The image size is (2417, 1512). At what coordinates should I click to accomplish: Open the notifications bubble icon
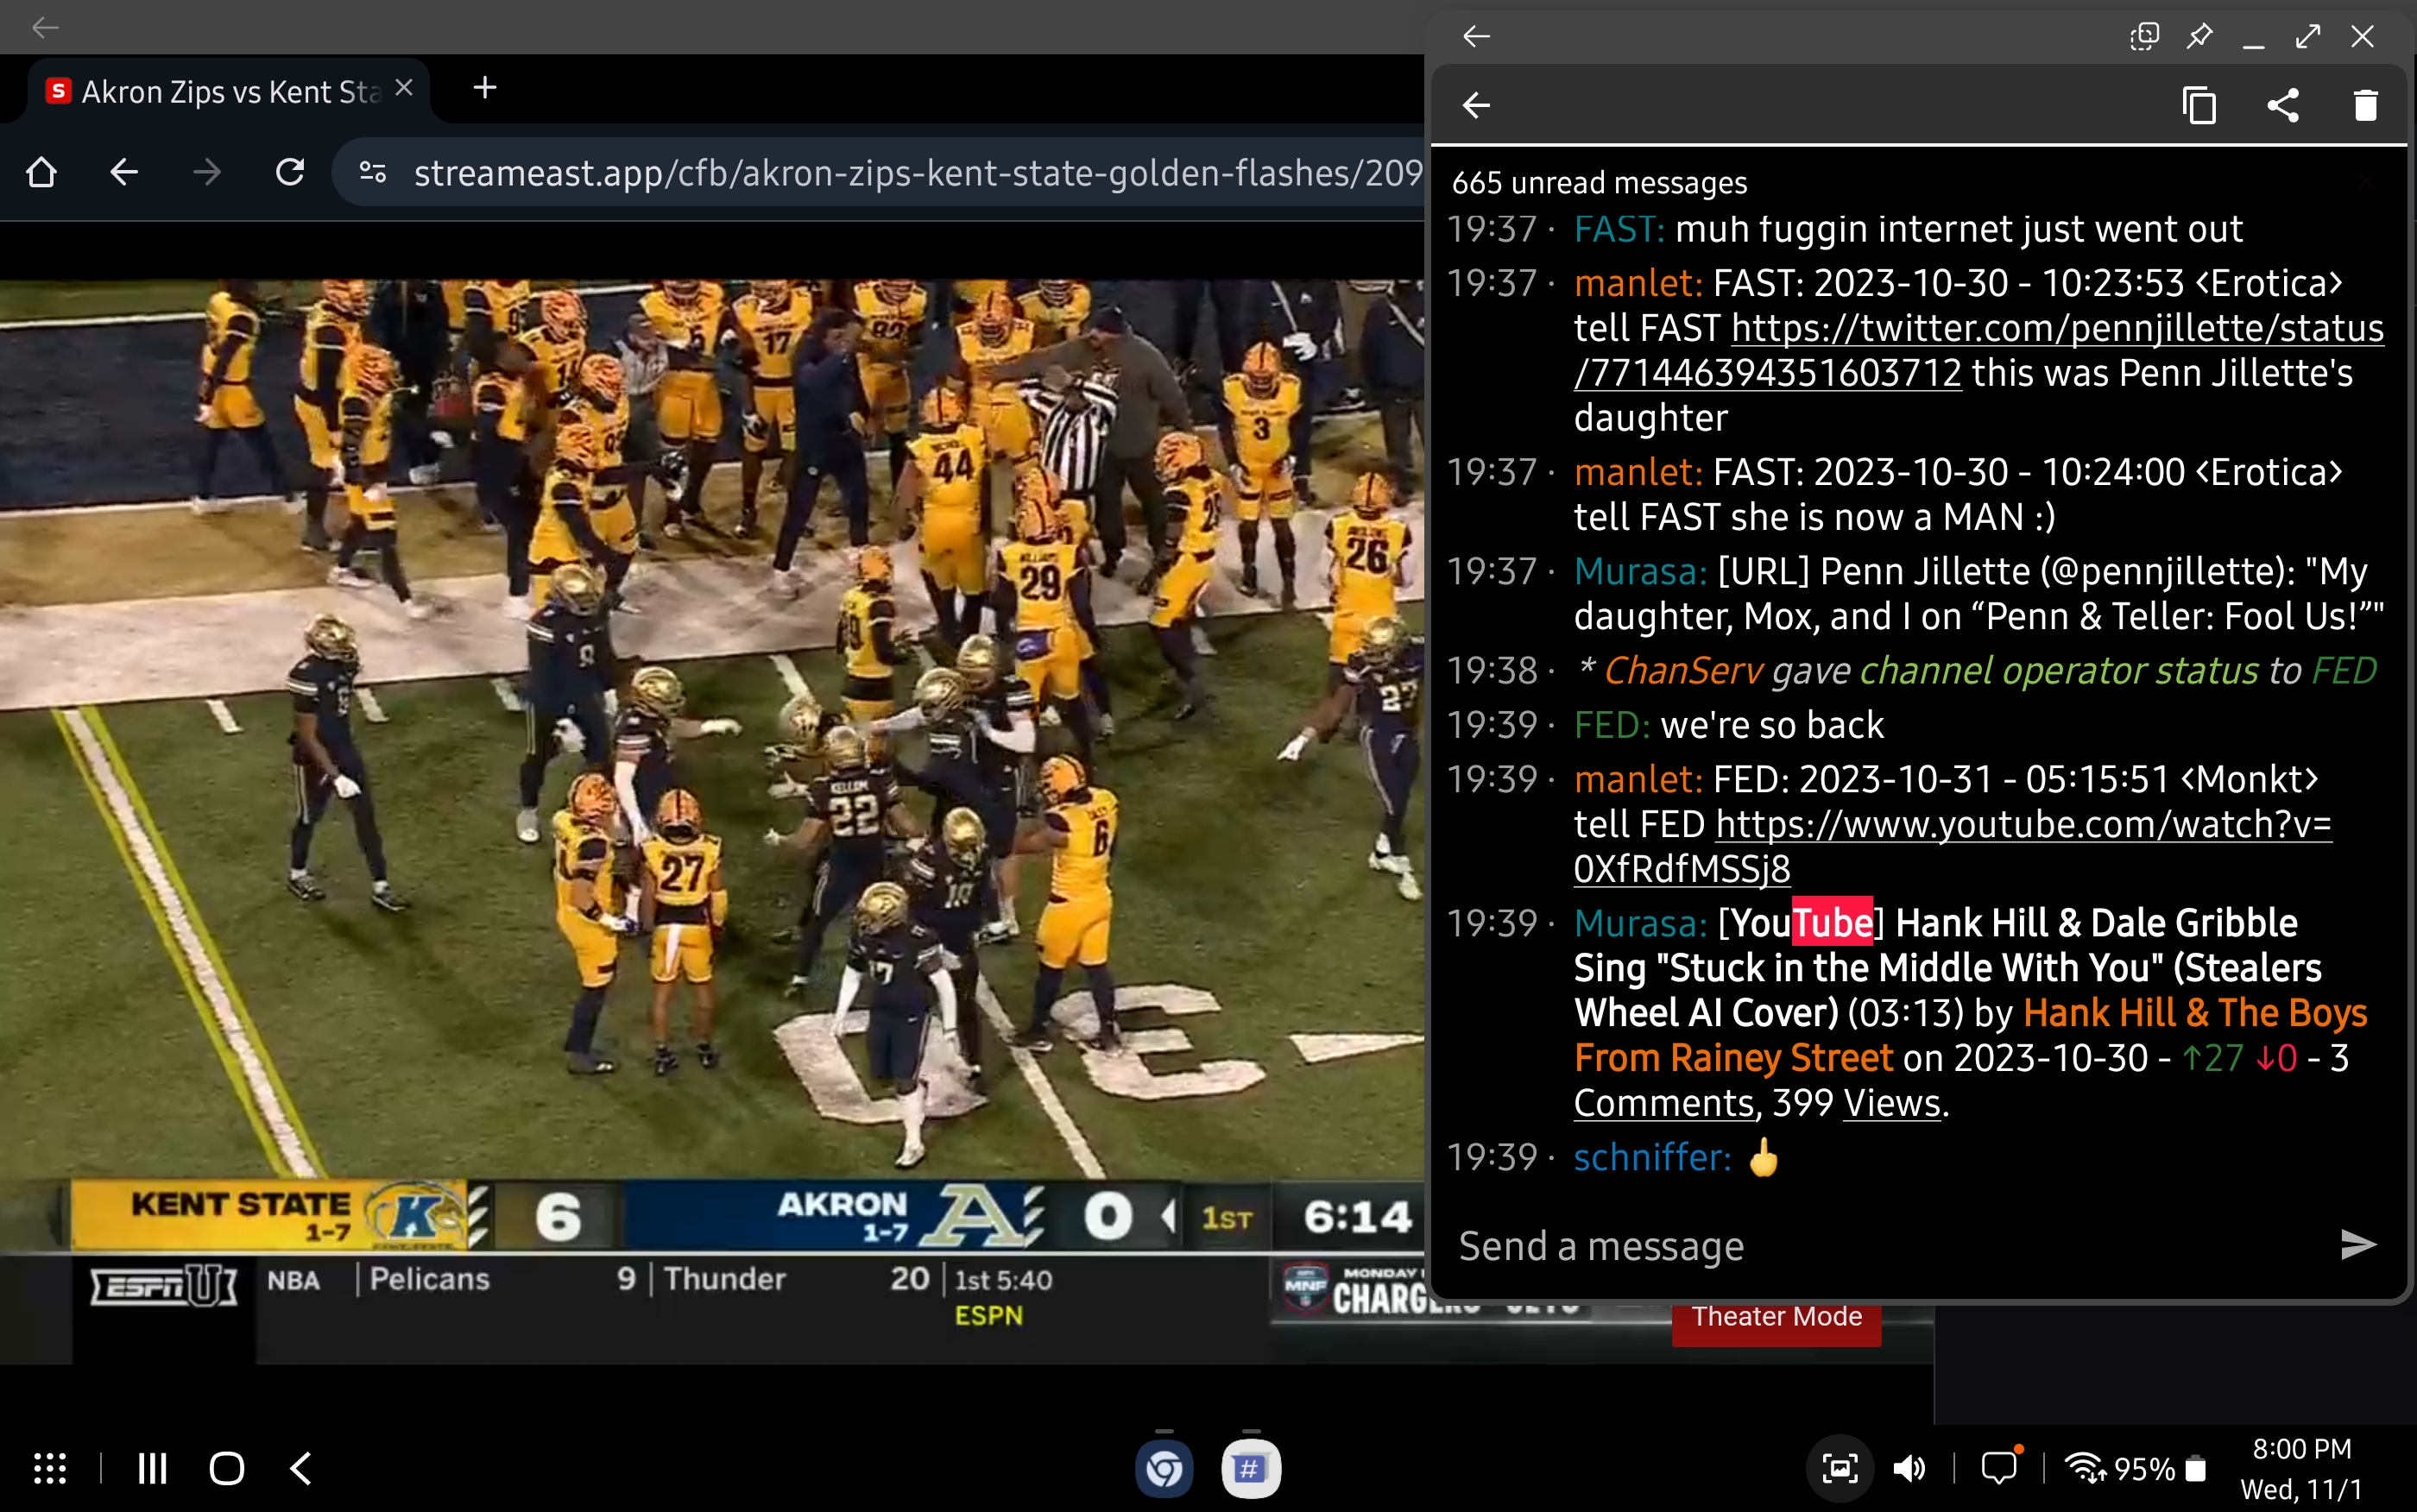pos(2000,1466)
